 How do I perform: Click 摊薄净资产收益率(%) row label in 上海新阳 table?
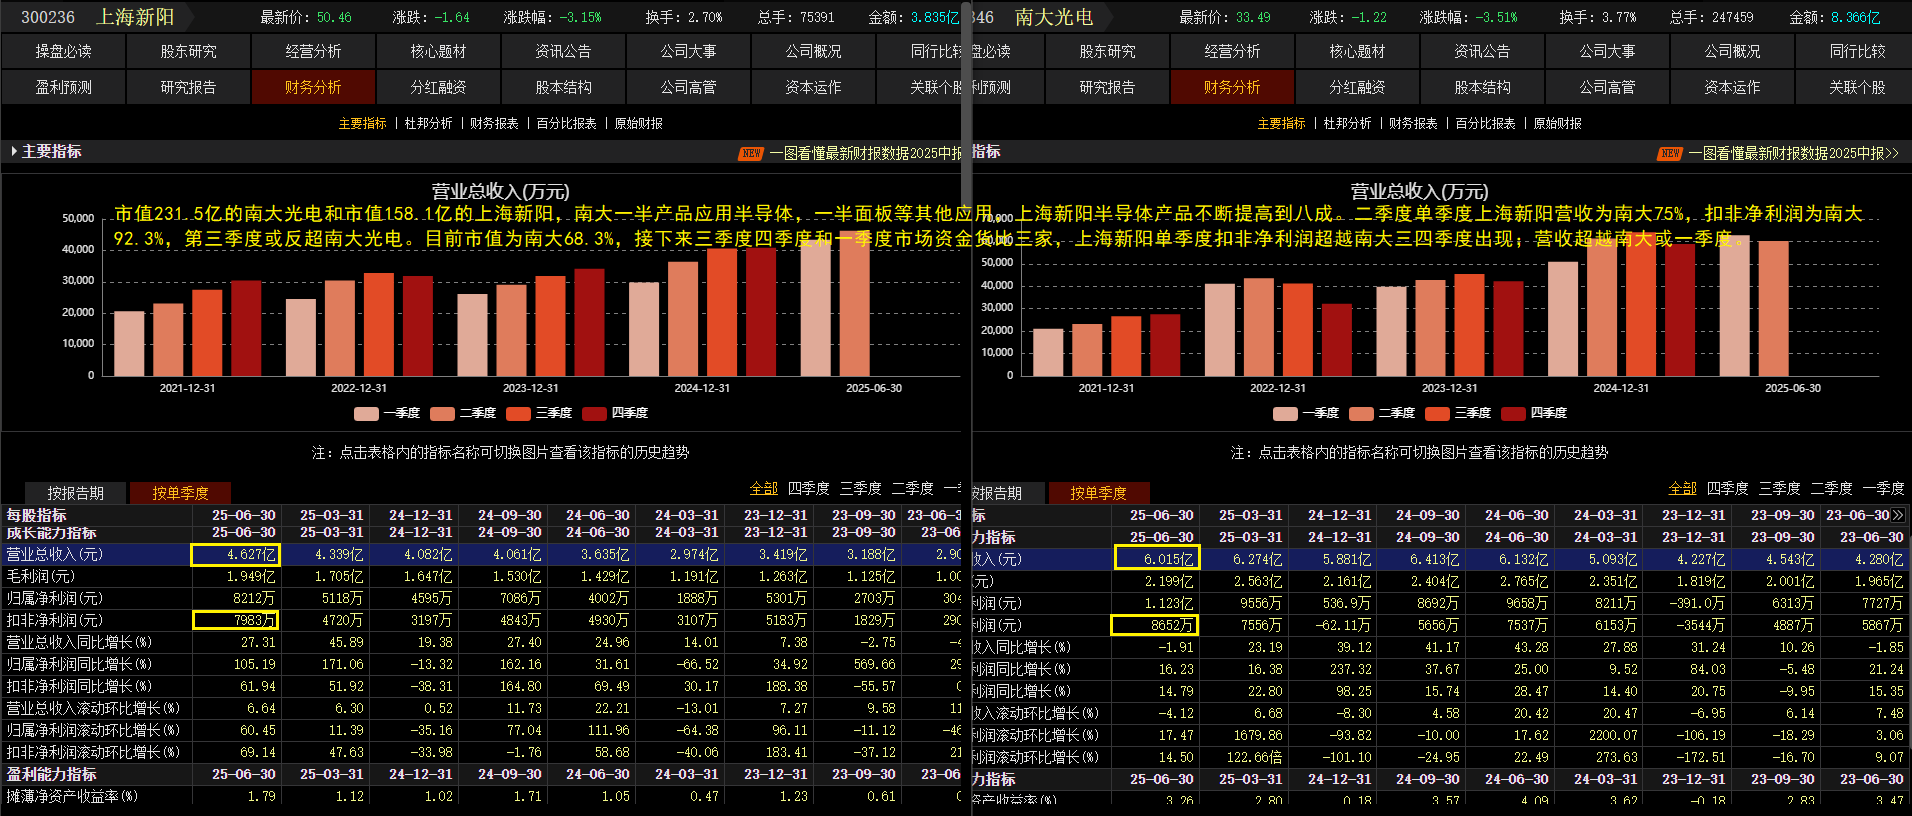(x=72, y=796)
